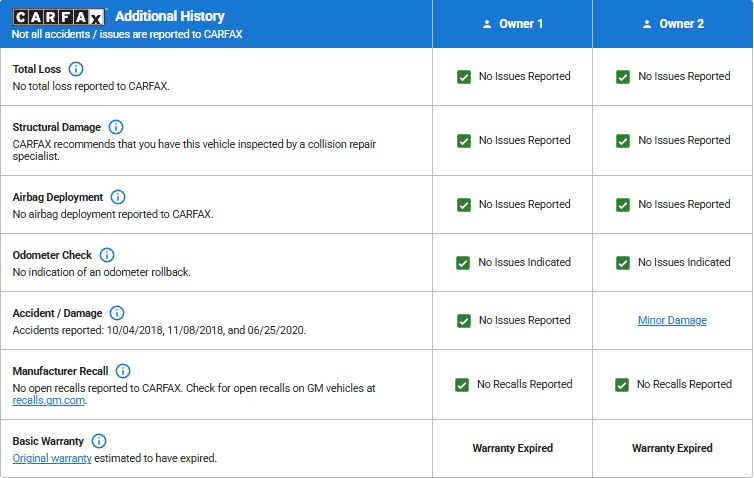Viewport: 754px width, 478px height.
Task: Open the Original warranty link
Action: 52,459
